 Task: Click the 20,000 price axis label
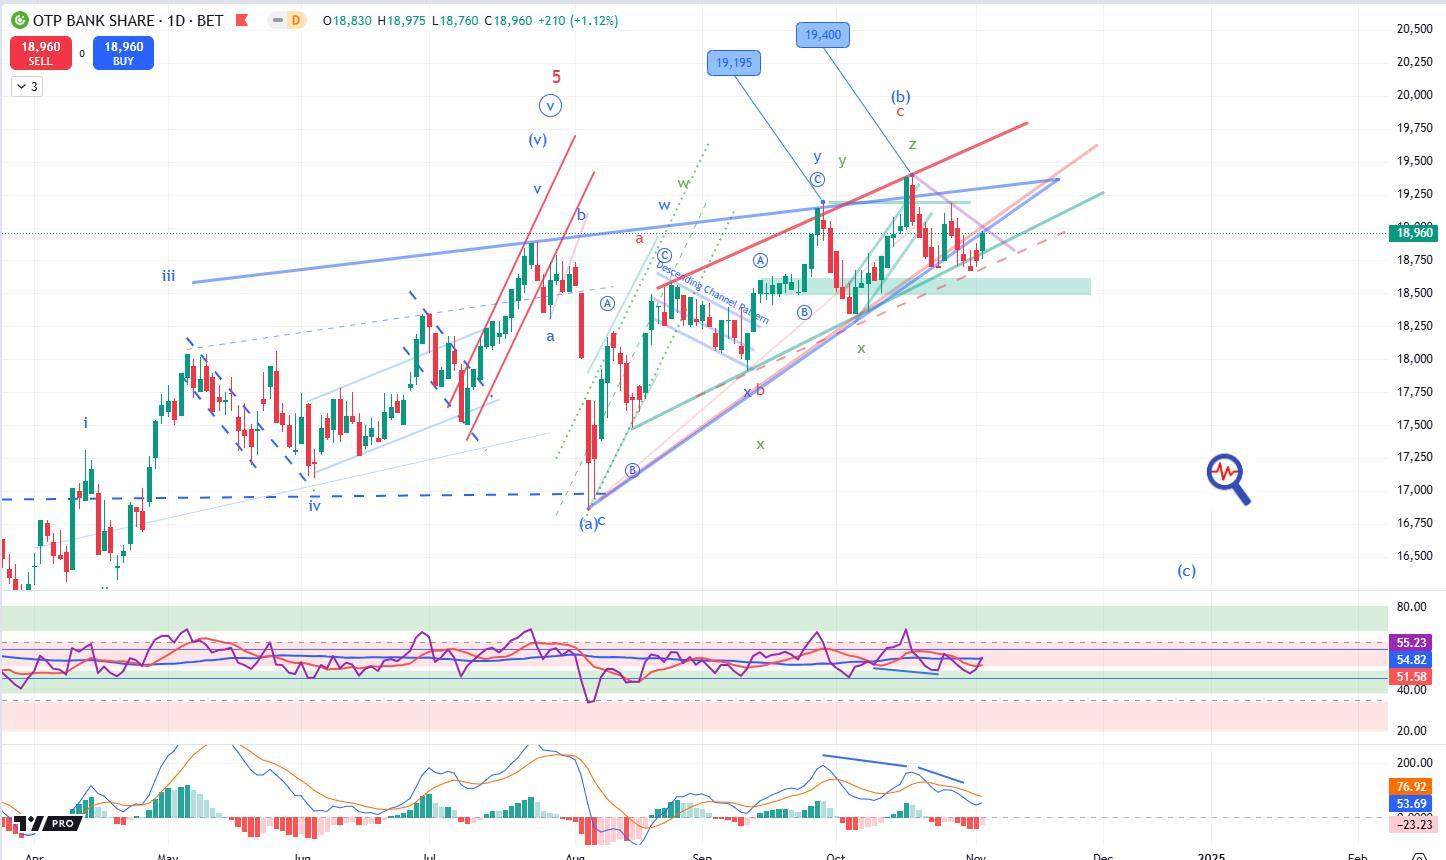pyautogui.click(x=1413, y=95)
